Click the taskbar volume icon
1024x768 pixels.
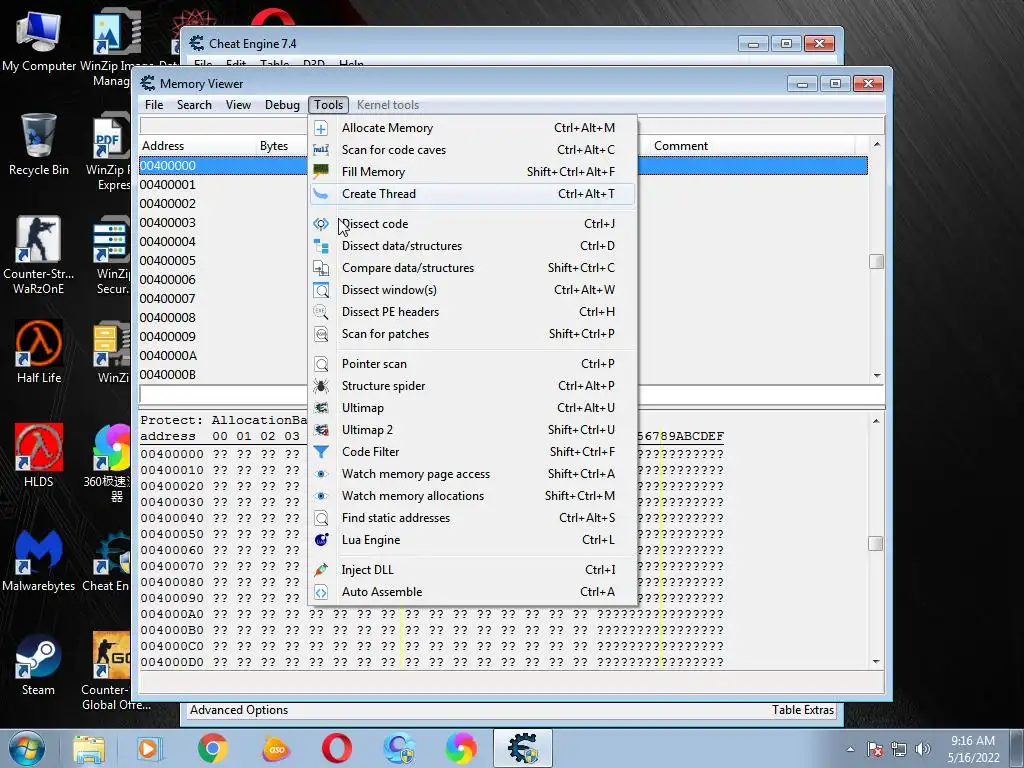click(x=923, y=749)
